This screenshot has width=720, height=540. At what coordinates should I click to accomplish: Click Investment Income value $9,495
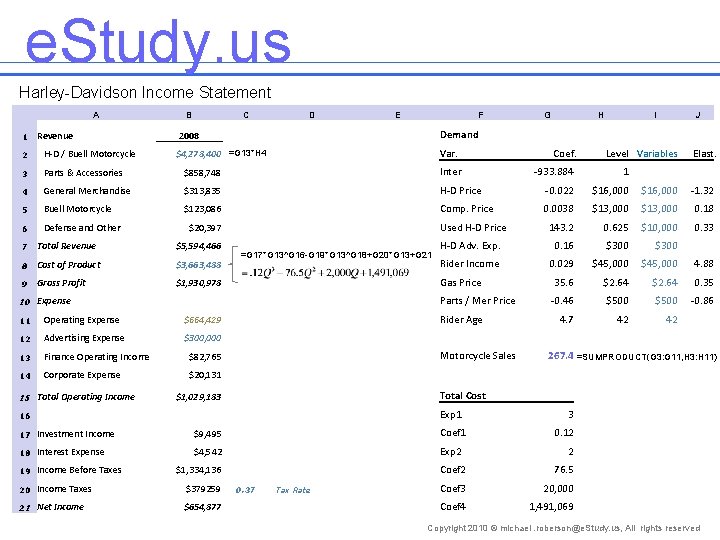coord(208,434)
